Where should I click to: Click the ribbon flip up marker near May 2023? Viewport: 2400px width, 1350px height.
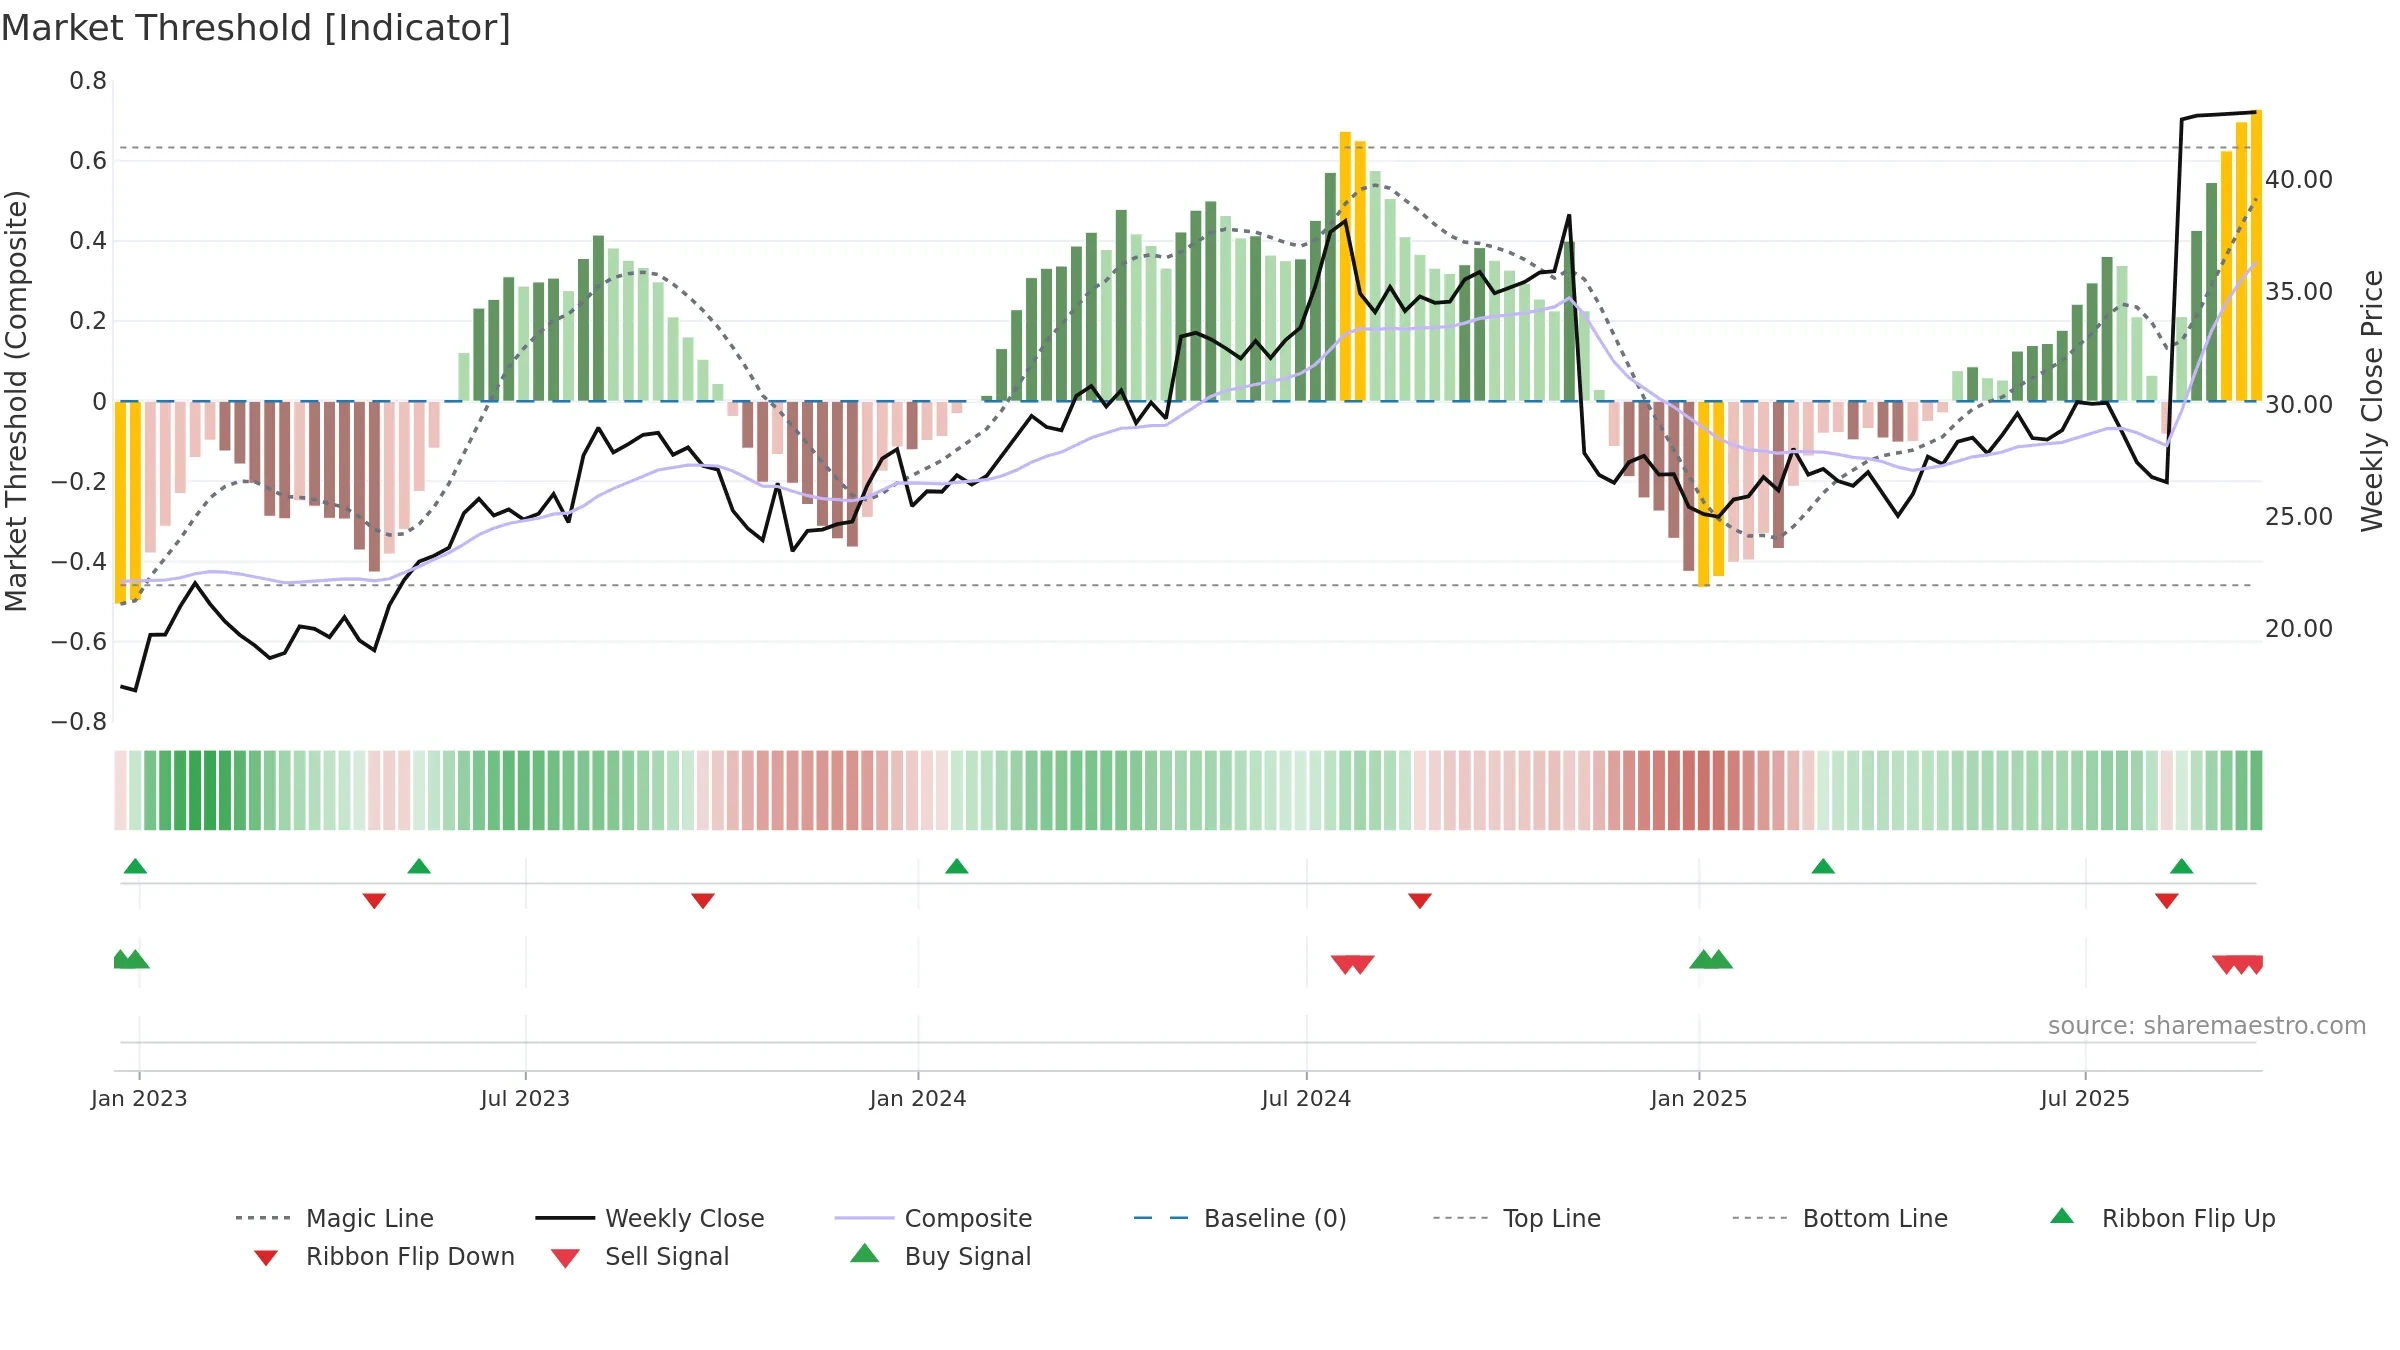point(419,866)
